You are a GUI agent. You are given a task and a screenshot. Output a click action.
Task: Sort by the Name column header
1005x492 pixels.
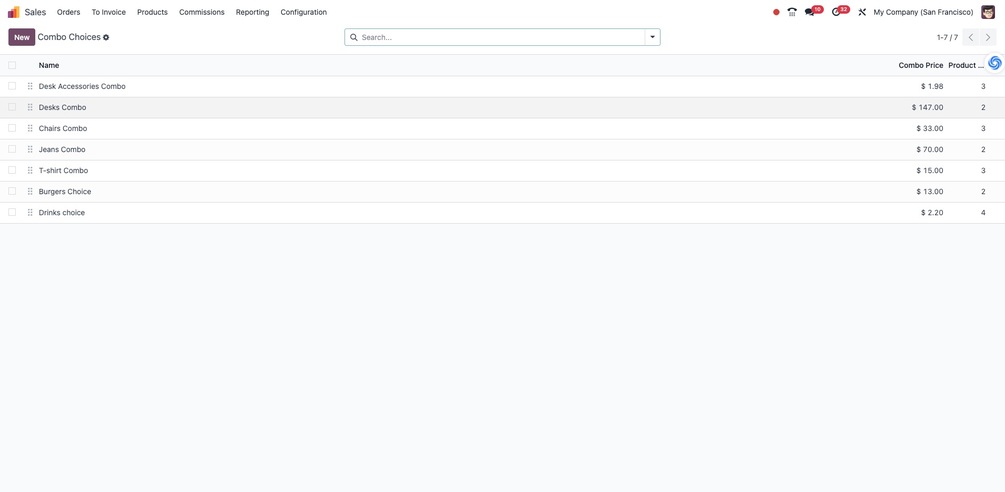pyautogui.click(x=49, y=65)
